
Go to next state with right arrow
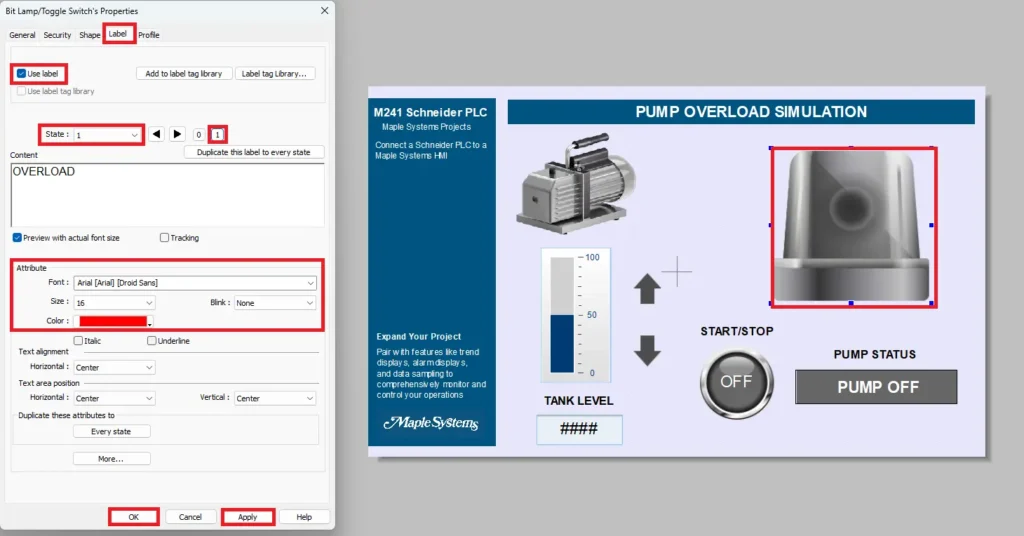(x=177, y=134)
